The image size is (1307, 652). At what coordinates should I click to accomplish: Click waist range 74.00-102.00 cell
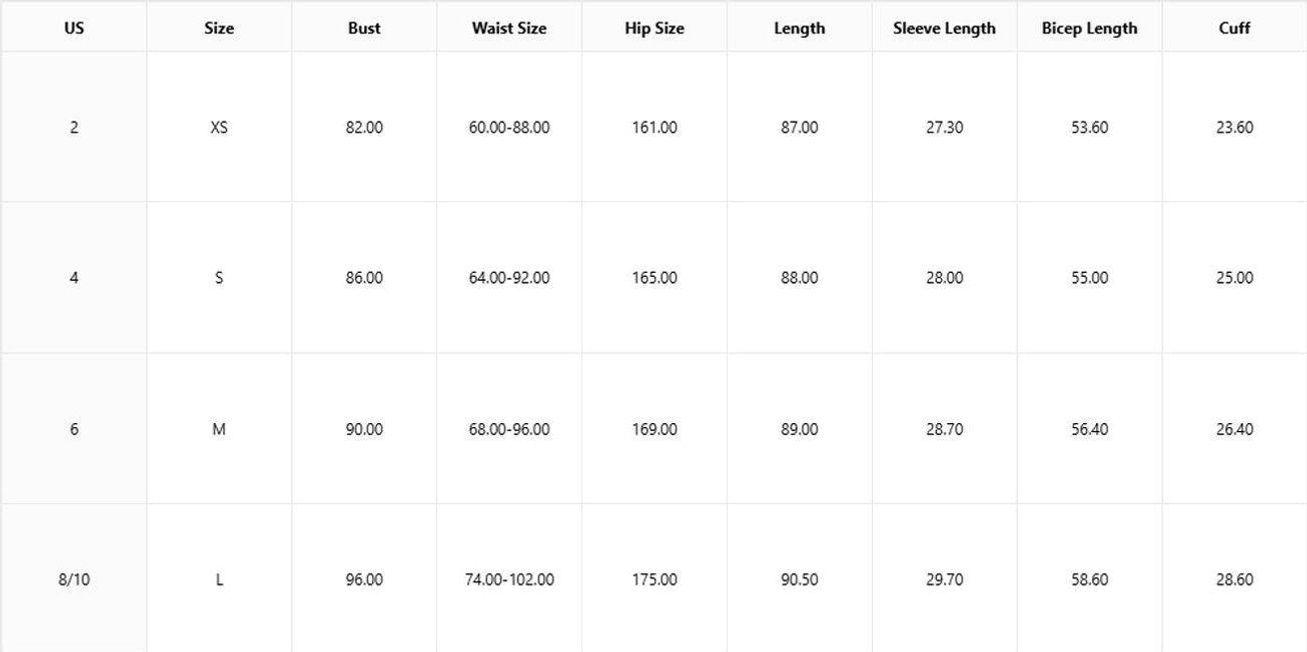tap(509, 580)
